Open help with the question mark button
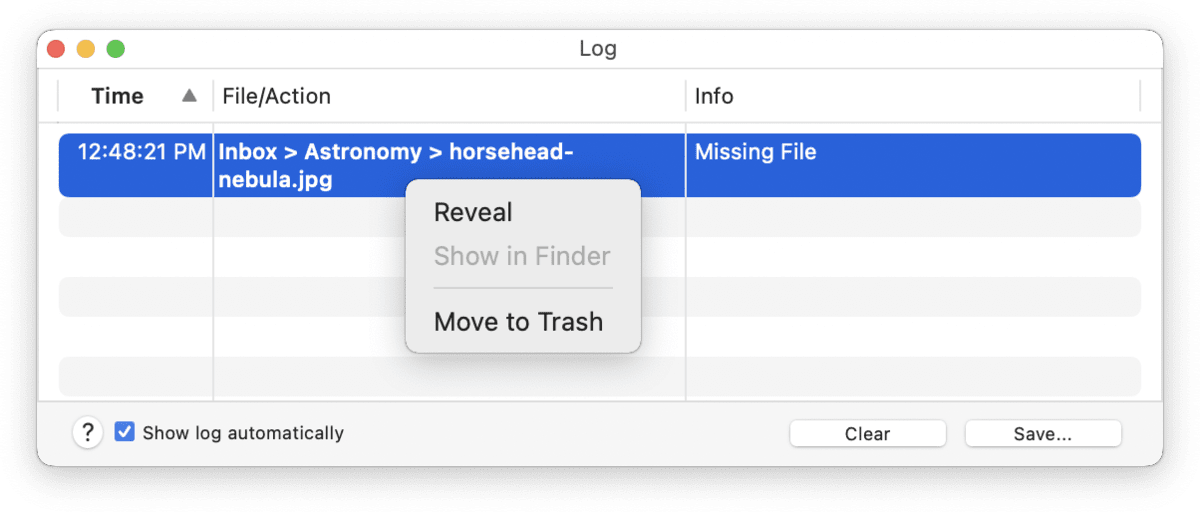Screen dimensions: 1200x512 coord(88,433)
